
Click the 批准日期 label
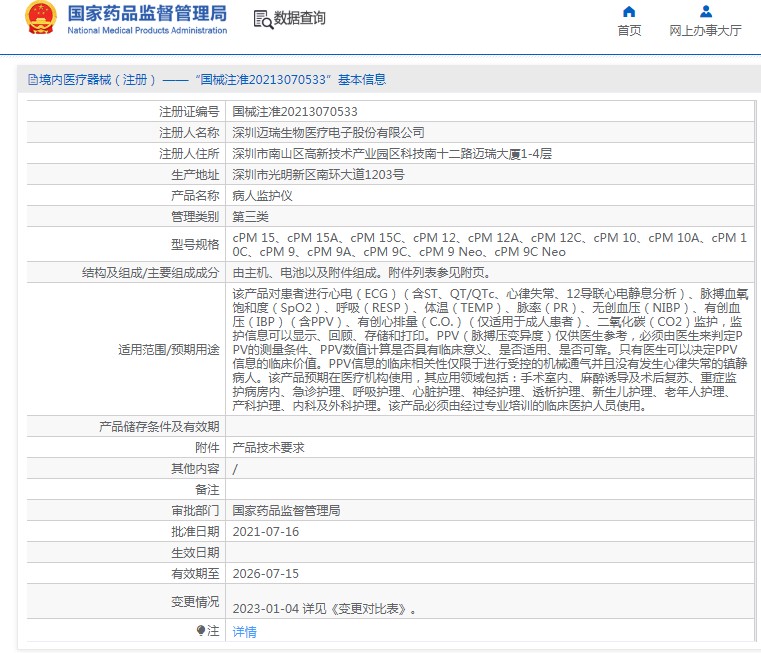coord(195,532)
